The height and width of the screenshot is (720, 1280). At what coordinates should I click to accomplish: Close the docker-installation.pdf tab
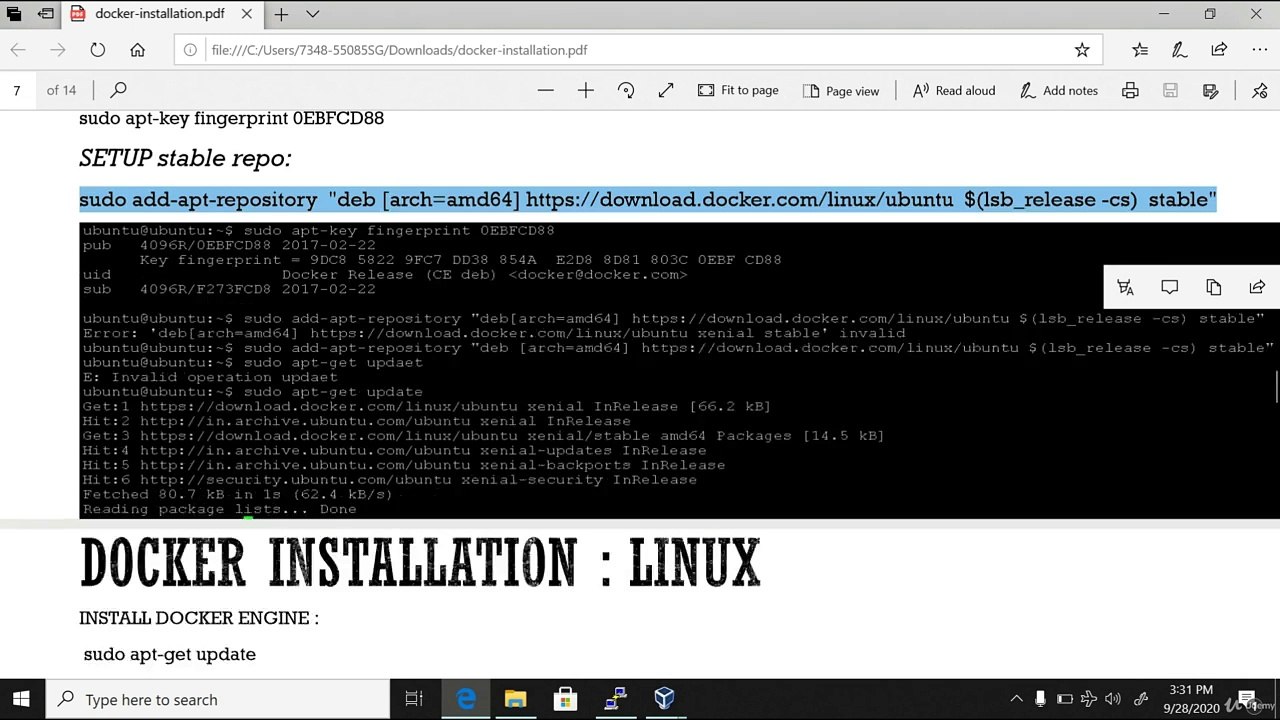pos(246,14)
